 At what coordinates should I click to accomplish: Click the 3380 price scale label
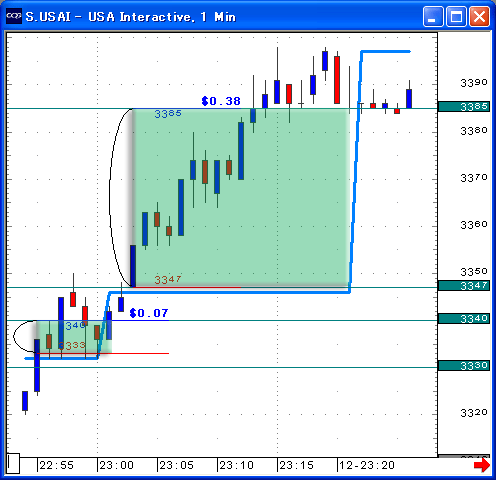(x=474, y=131)
